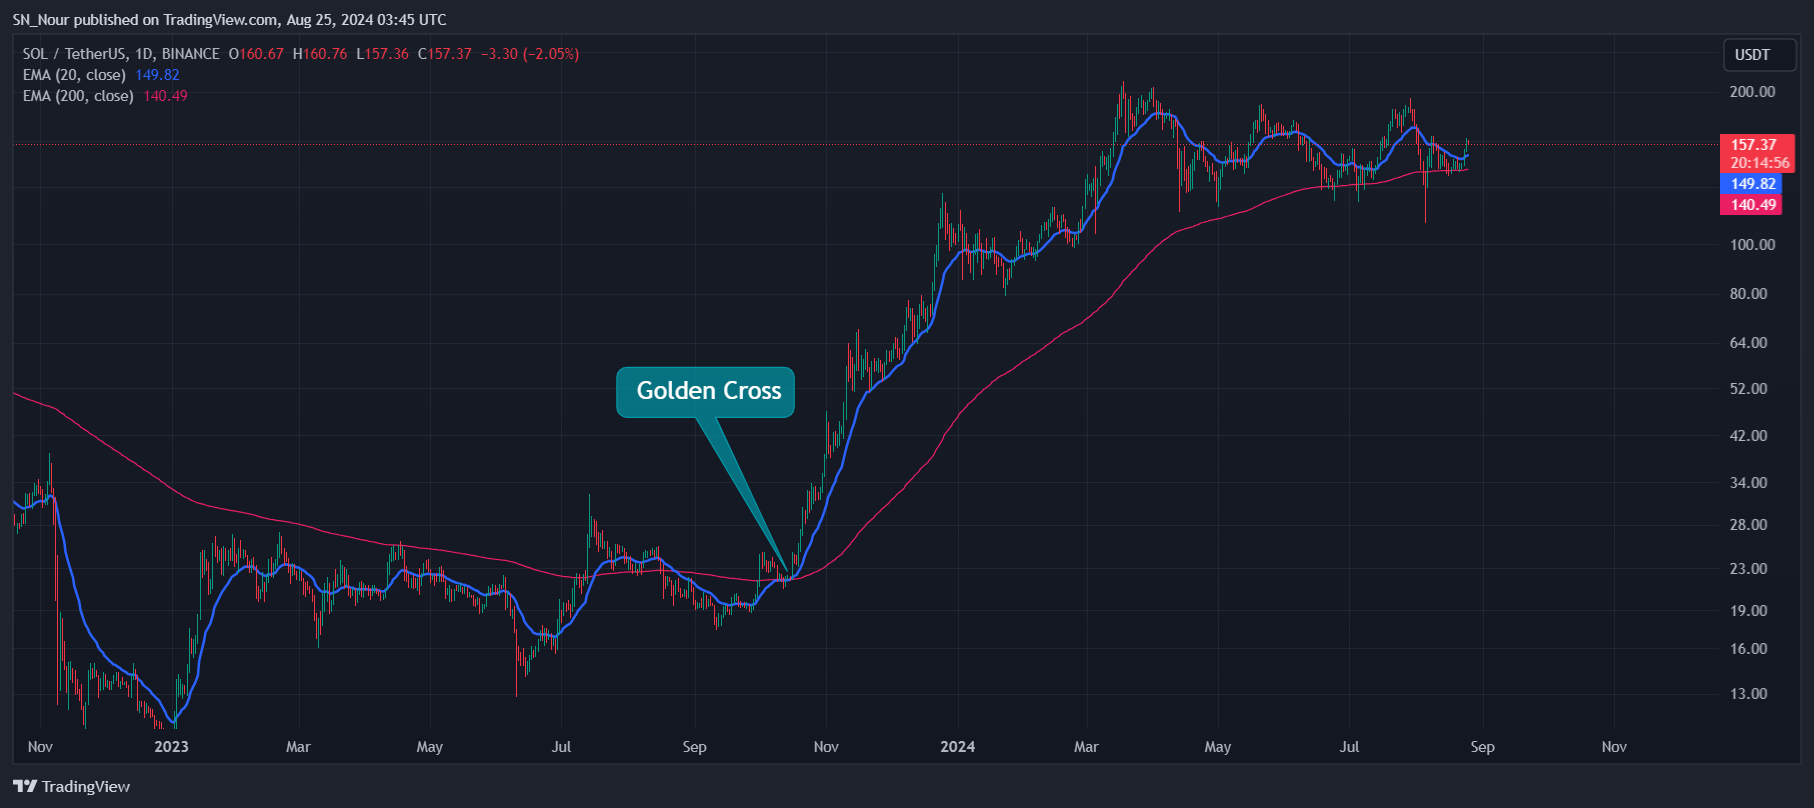Click the 140.49 EMA 200 legend value
Image resolution: width=1814 pixels, height=808 pixels.
point(165,96)
